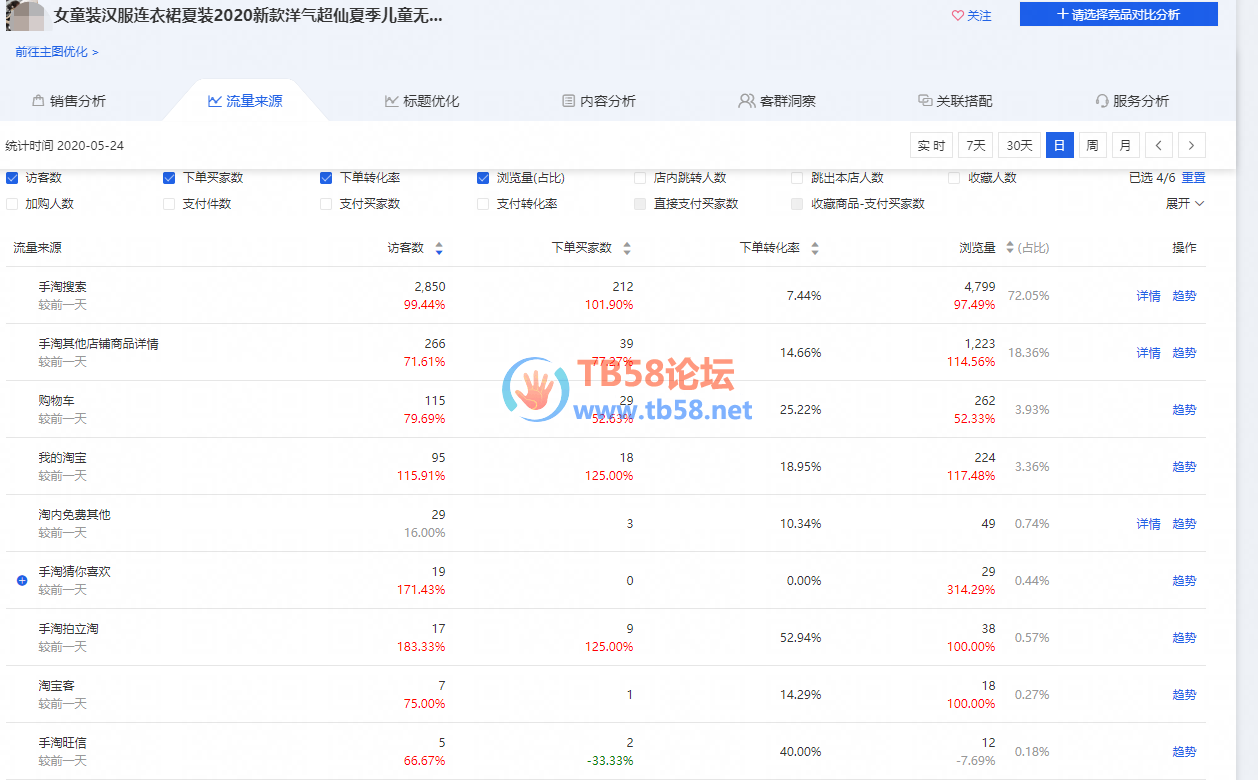Screen dimensions: 1258x780
Task: Go to next date with right chevron
Action: click(1191, 145)
